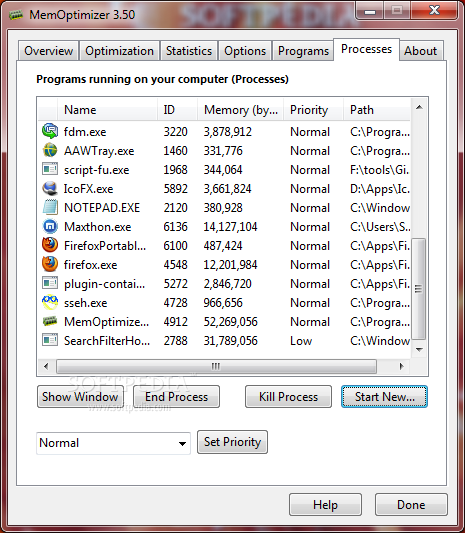The height and width of the screenshot is (533, 465).
Task: Click the horizontal scrollbar thumb
Action: (216, 366)
